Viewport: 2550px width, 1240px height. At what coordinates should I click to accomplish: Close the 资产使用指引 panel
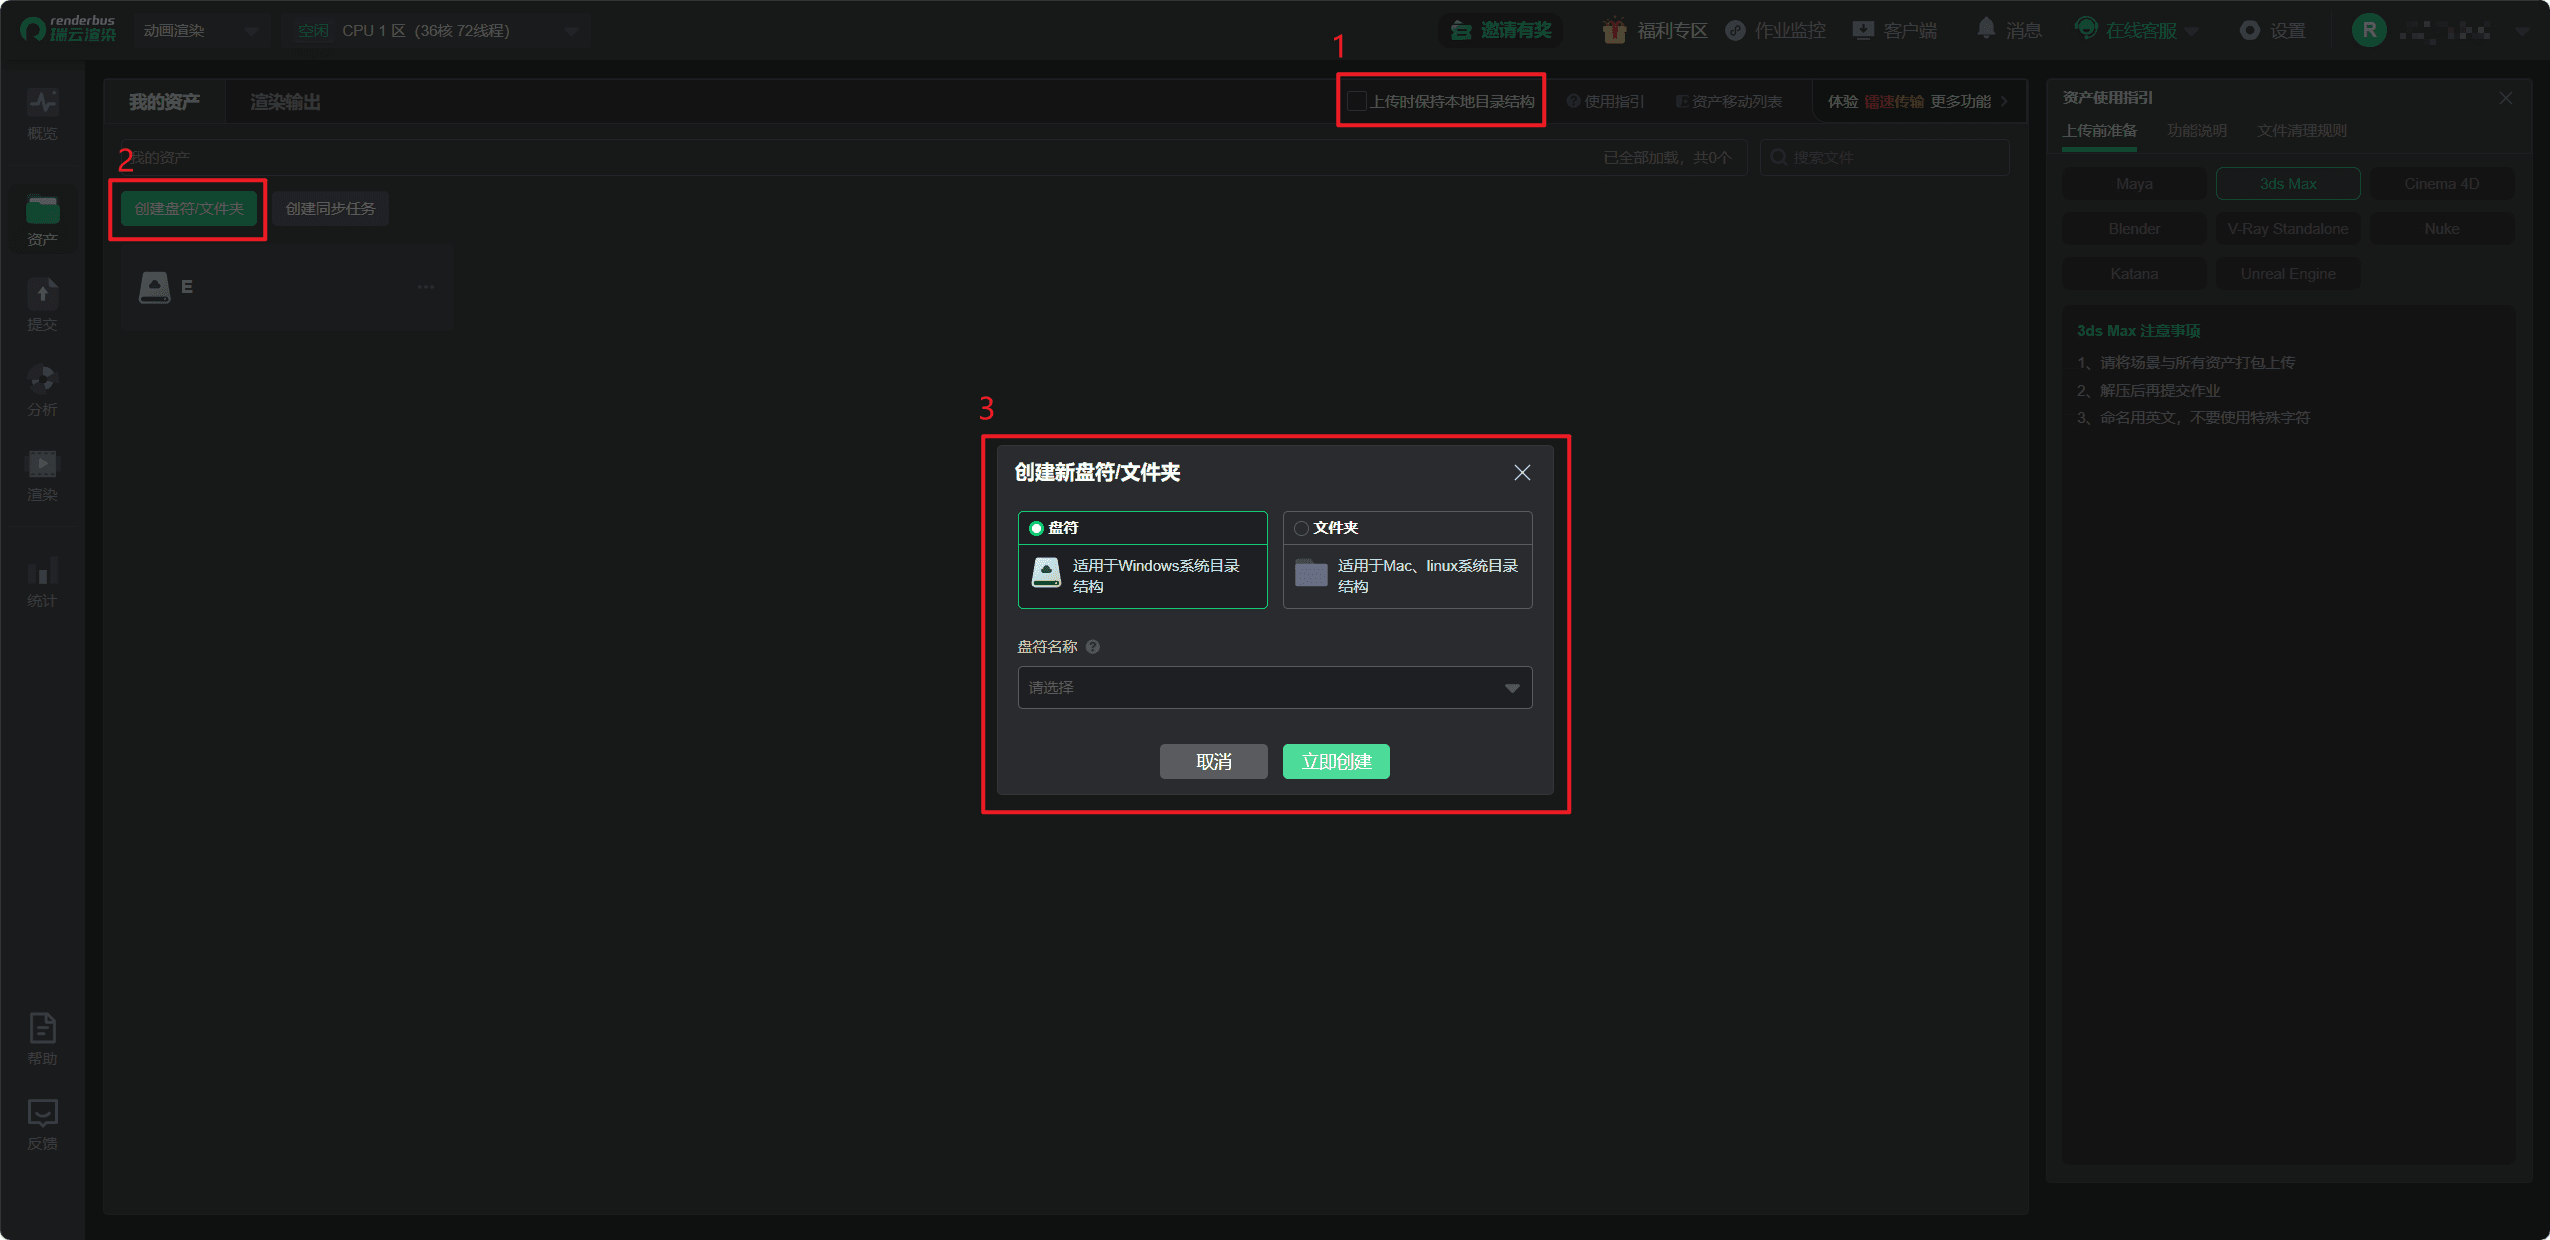[2505, 98]
